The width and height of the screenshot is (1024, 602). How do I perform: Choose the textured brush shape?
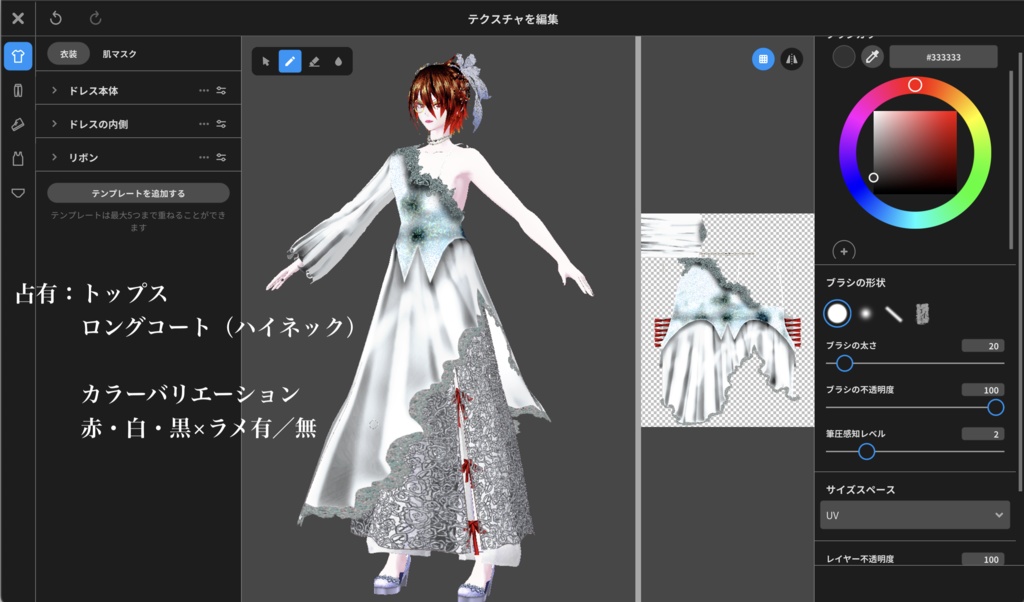coord(922,314)
